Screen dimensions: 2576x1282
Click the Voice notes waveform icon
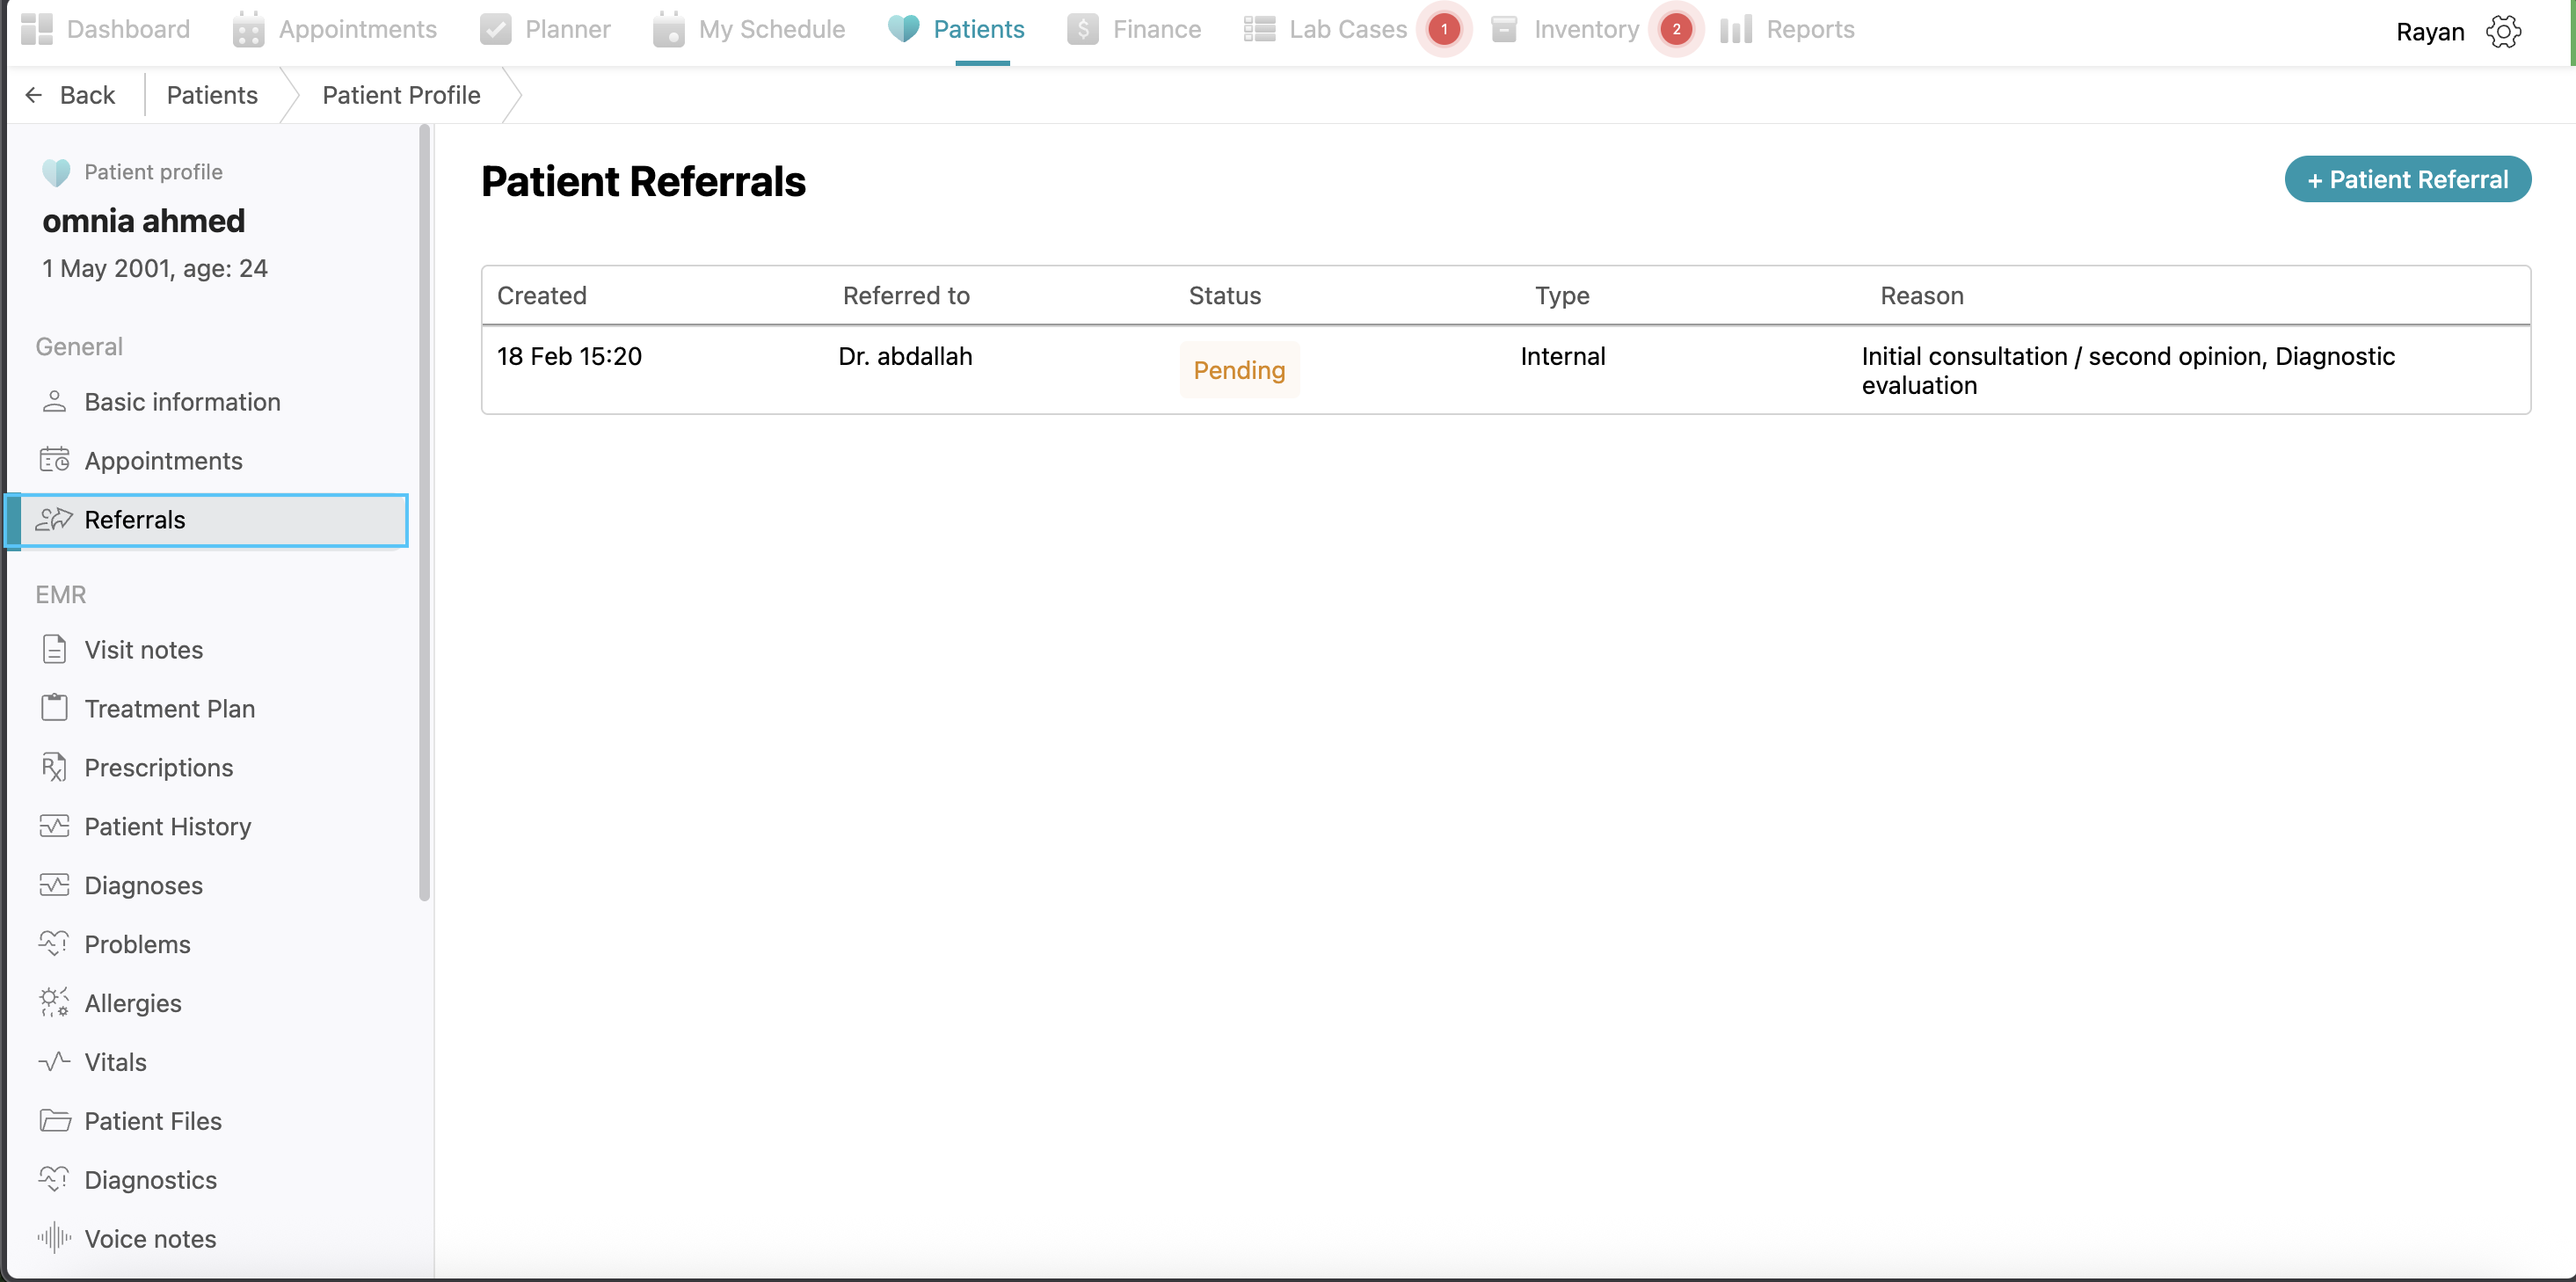coord(54,1238)
